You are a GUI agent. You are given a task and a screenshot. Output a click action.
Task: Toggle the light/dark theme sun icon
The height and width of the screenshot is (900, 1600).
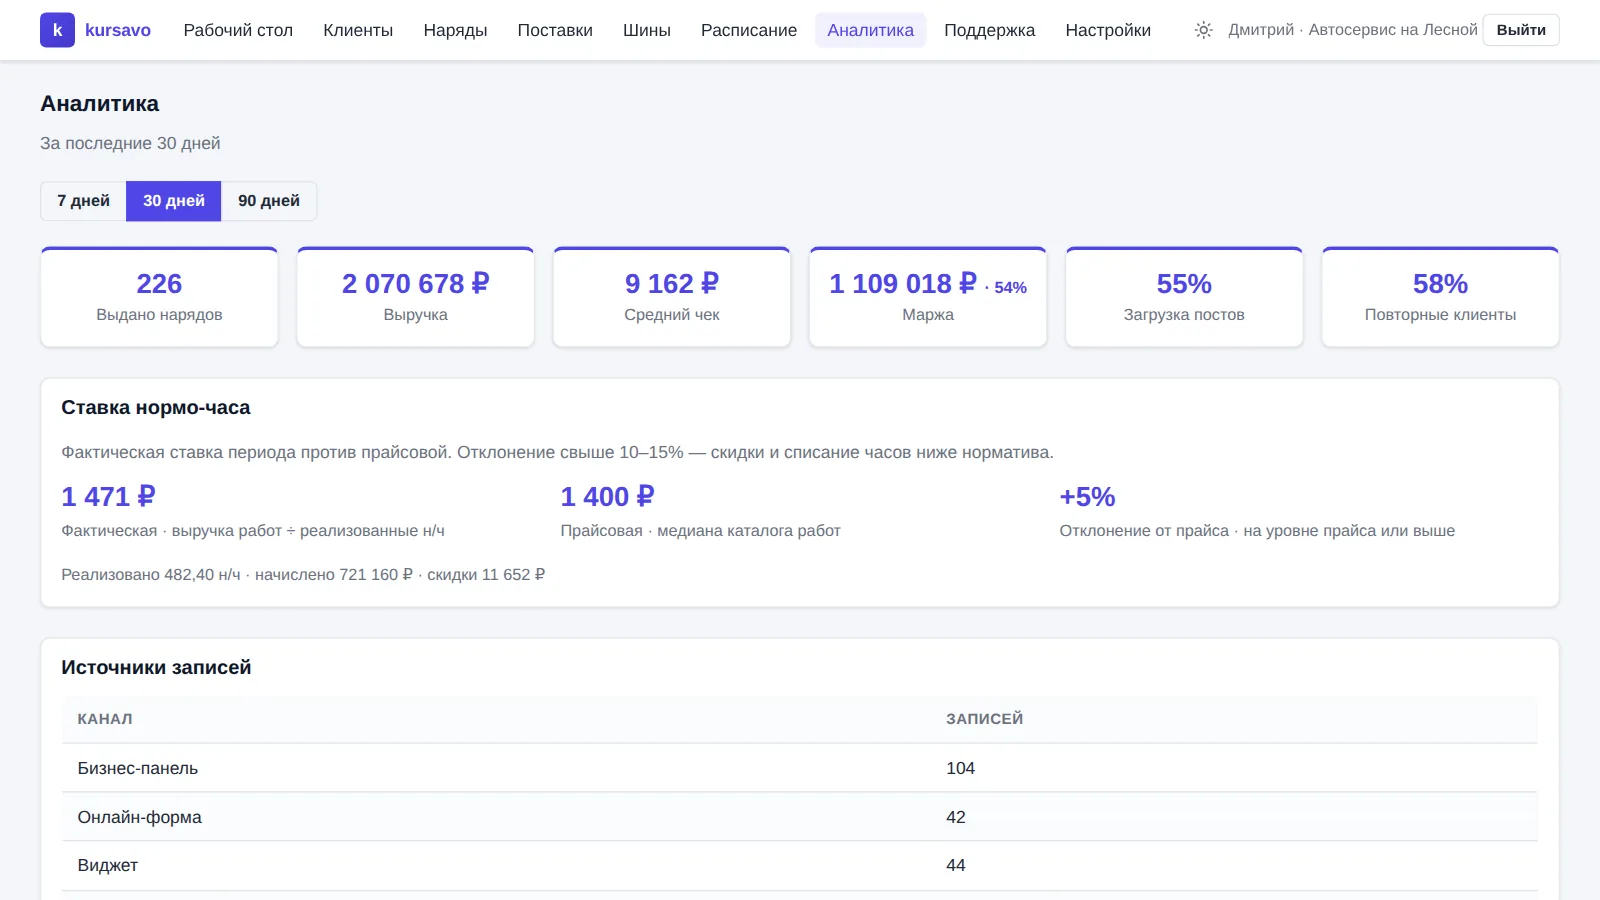pos(1204,30)
